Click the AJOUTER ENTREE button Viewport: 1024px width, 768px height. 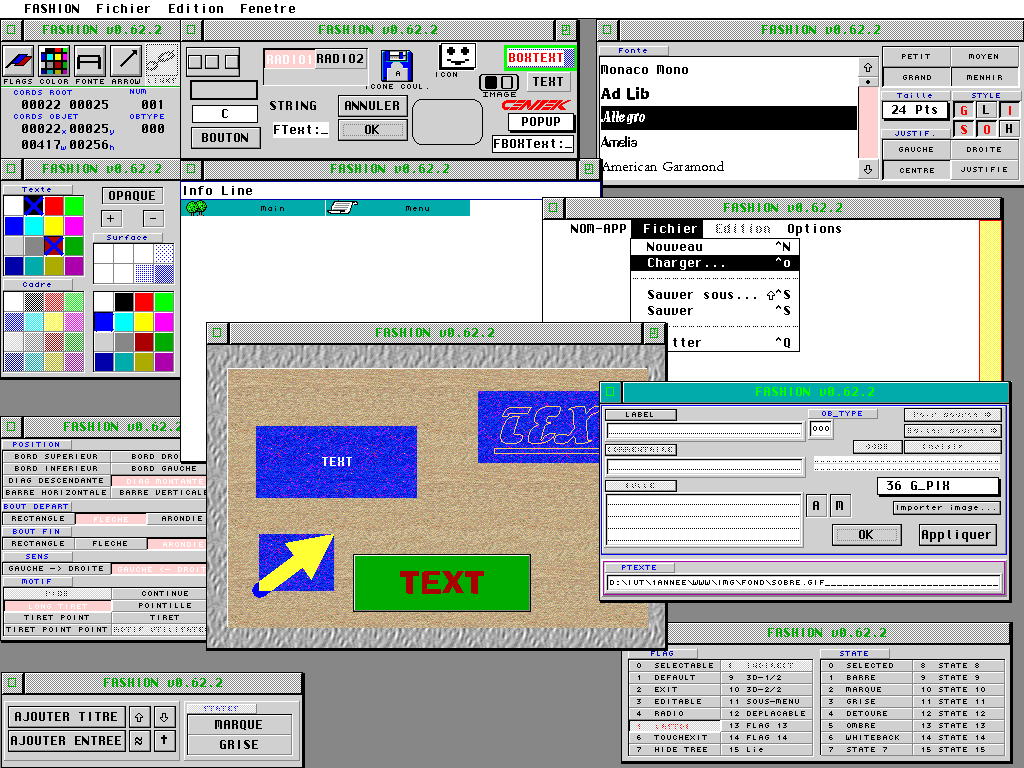(66, 741)
